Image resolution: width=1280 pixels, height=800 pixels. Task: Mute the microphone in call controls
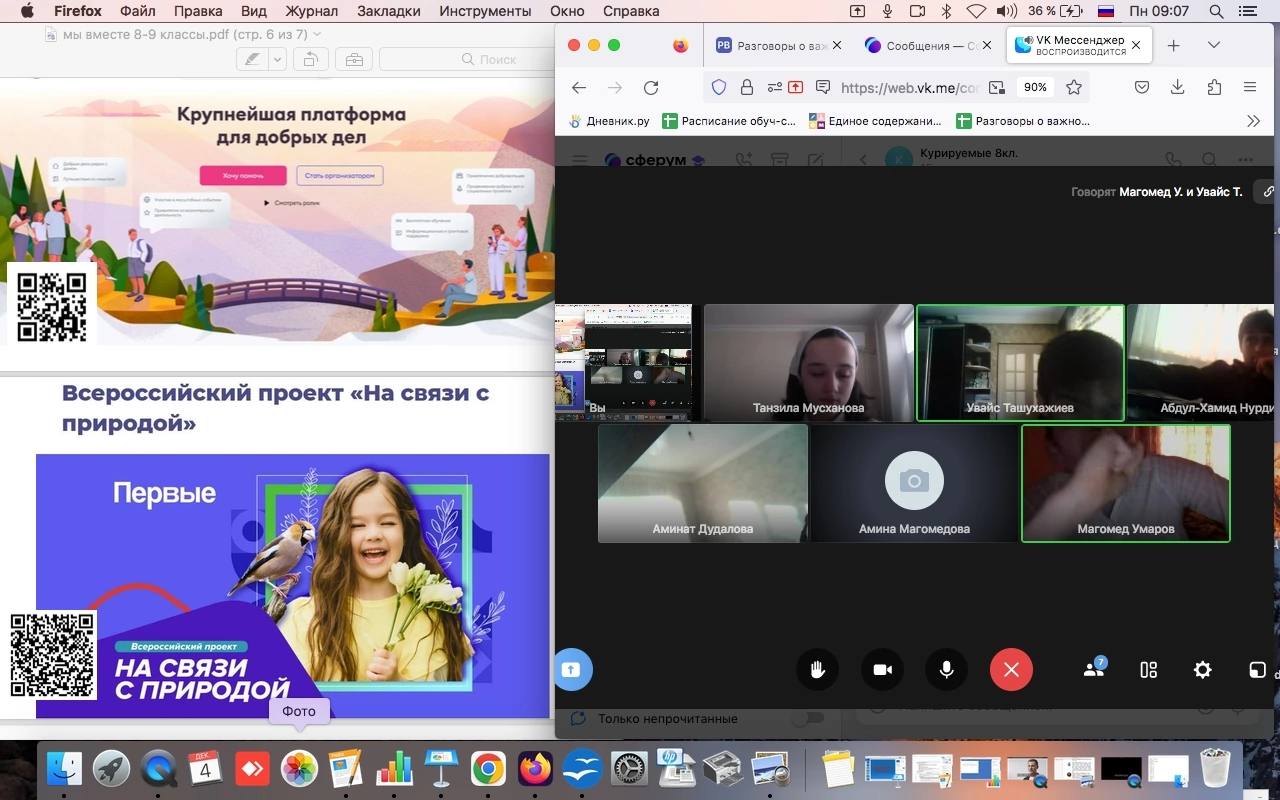pos(946,670)
